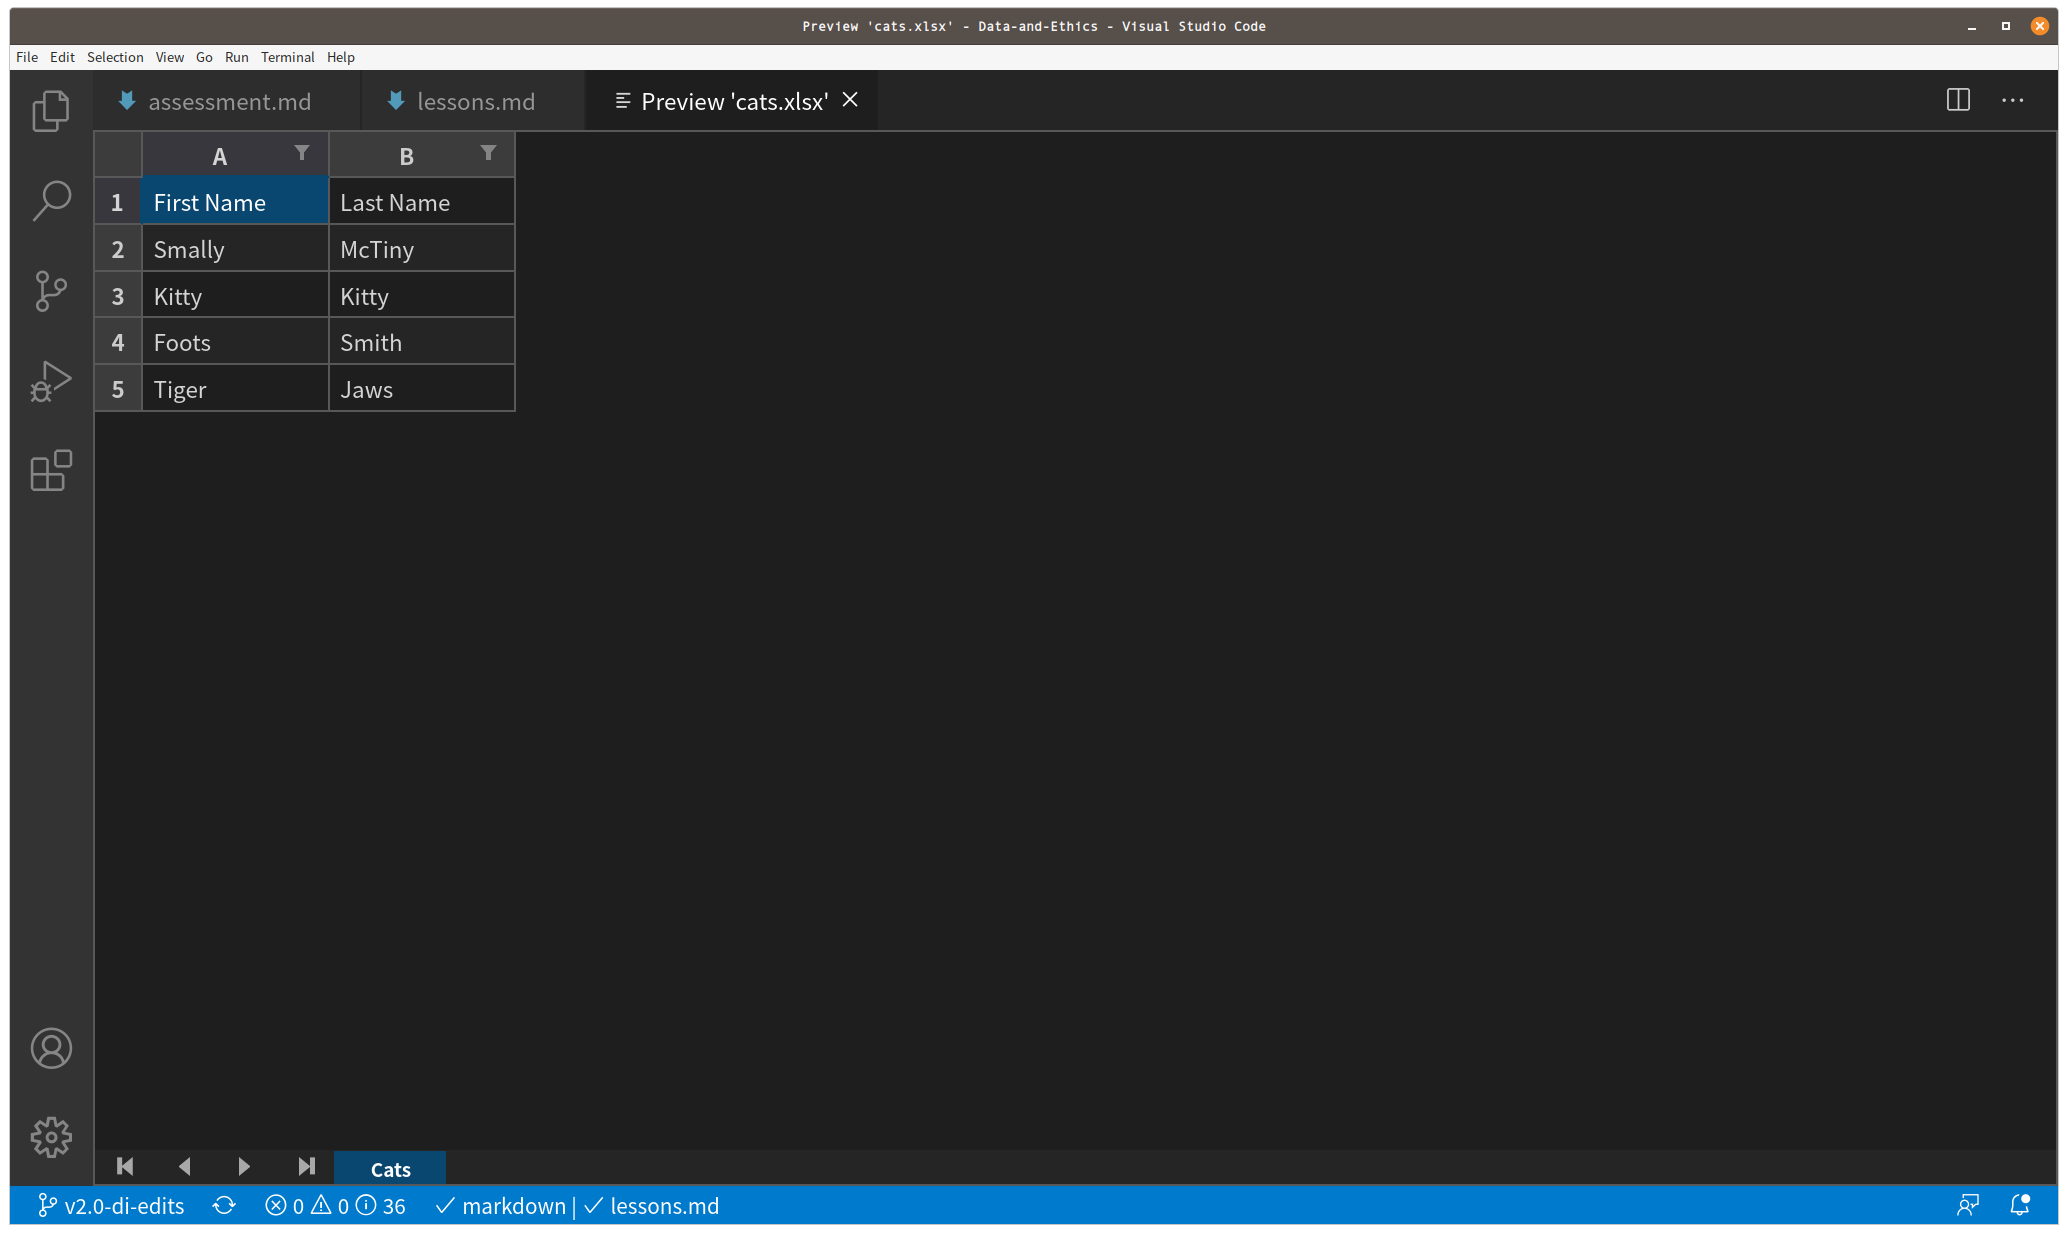Image resolution: width=2068 pixels, height=1234 pixels.
Task: Open the Edit menu
Action: (x=62, y=57)
